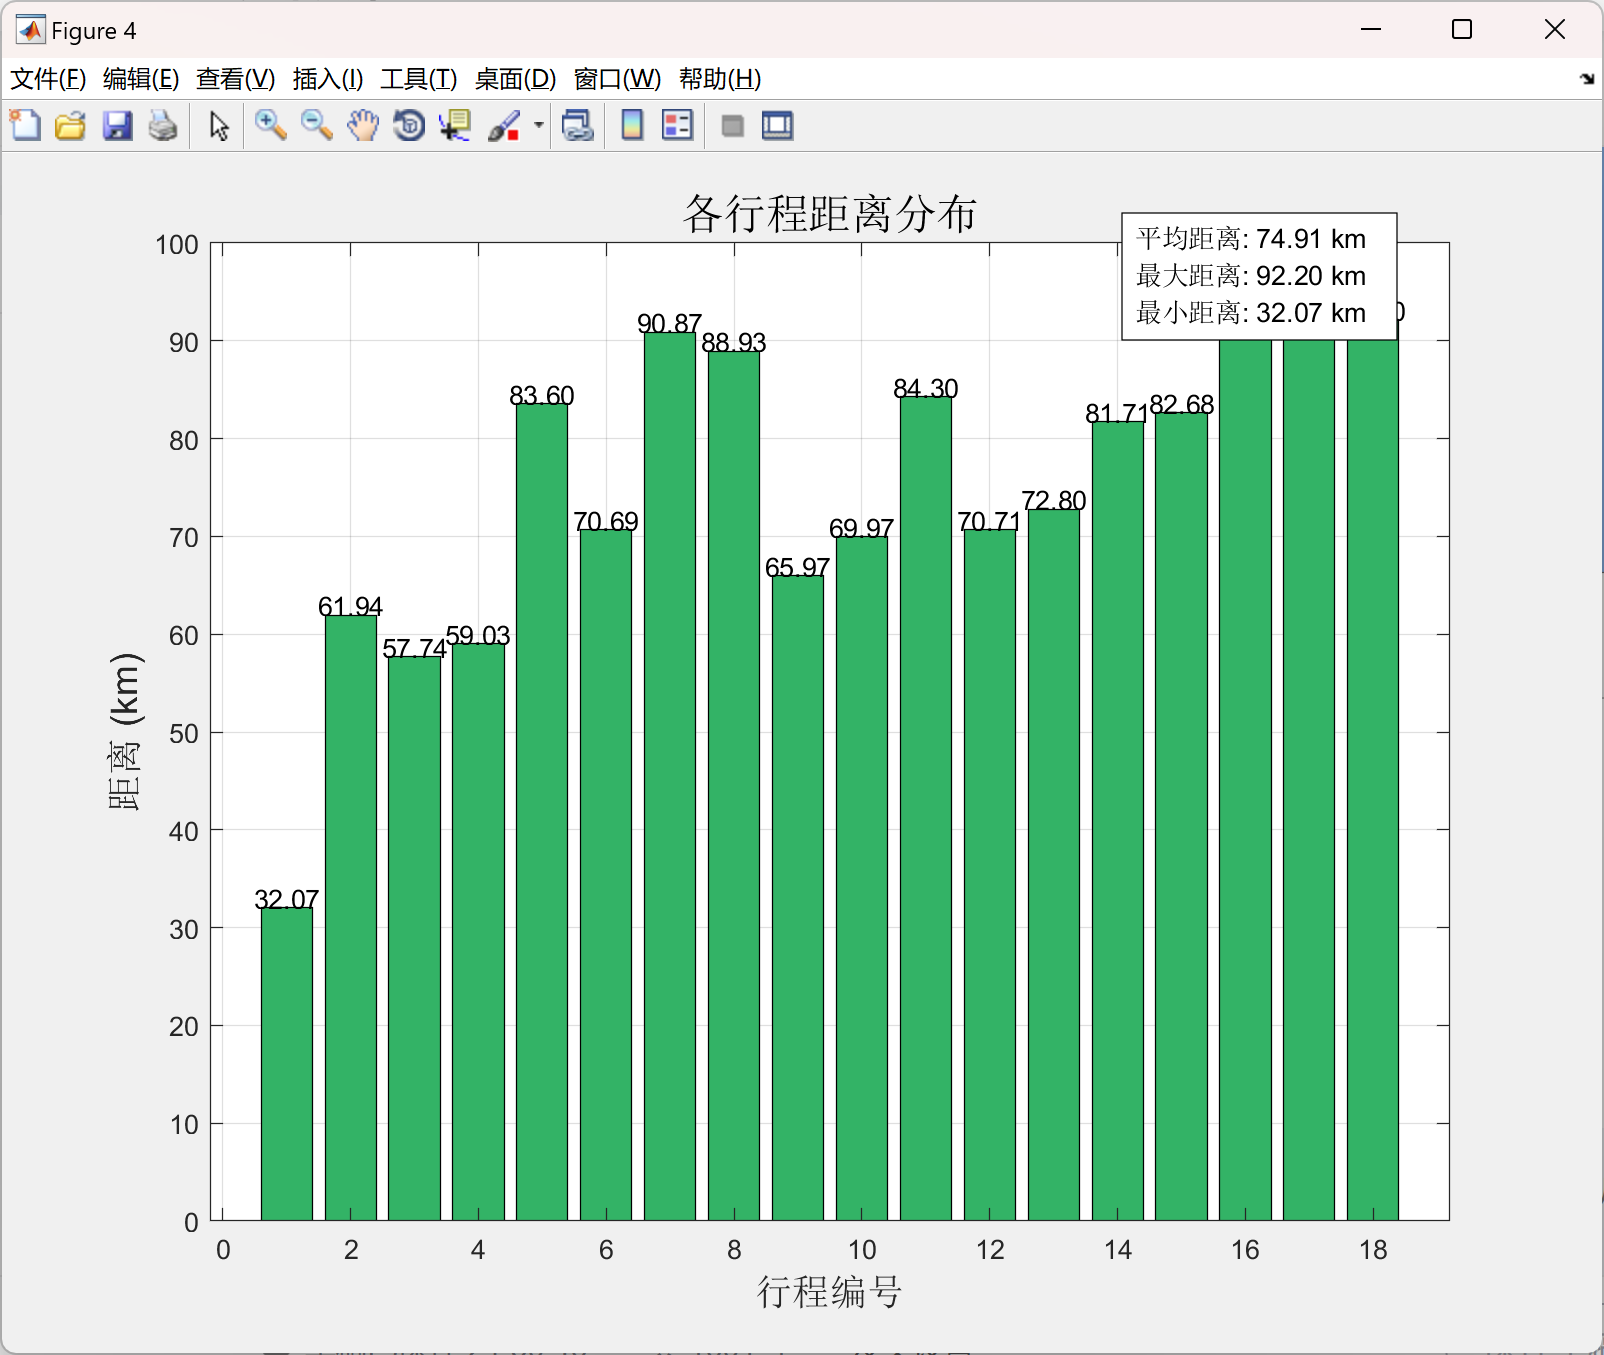Viewport: 1604px width, 1355px height.
Task: Open the 窗口(W) menu
Action: 618,79
